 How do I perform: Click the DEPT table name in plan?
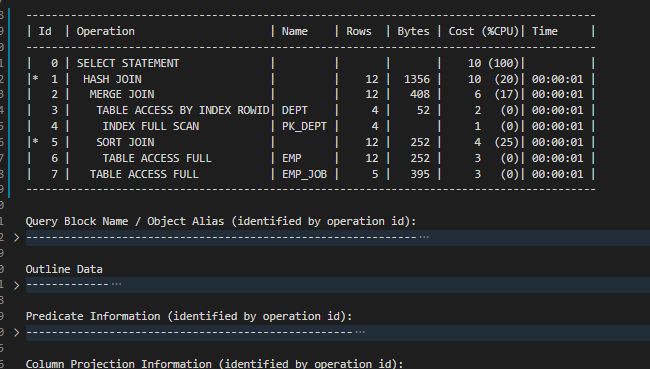(295, 110)
